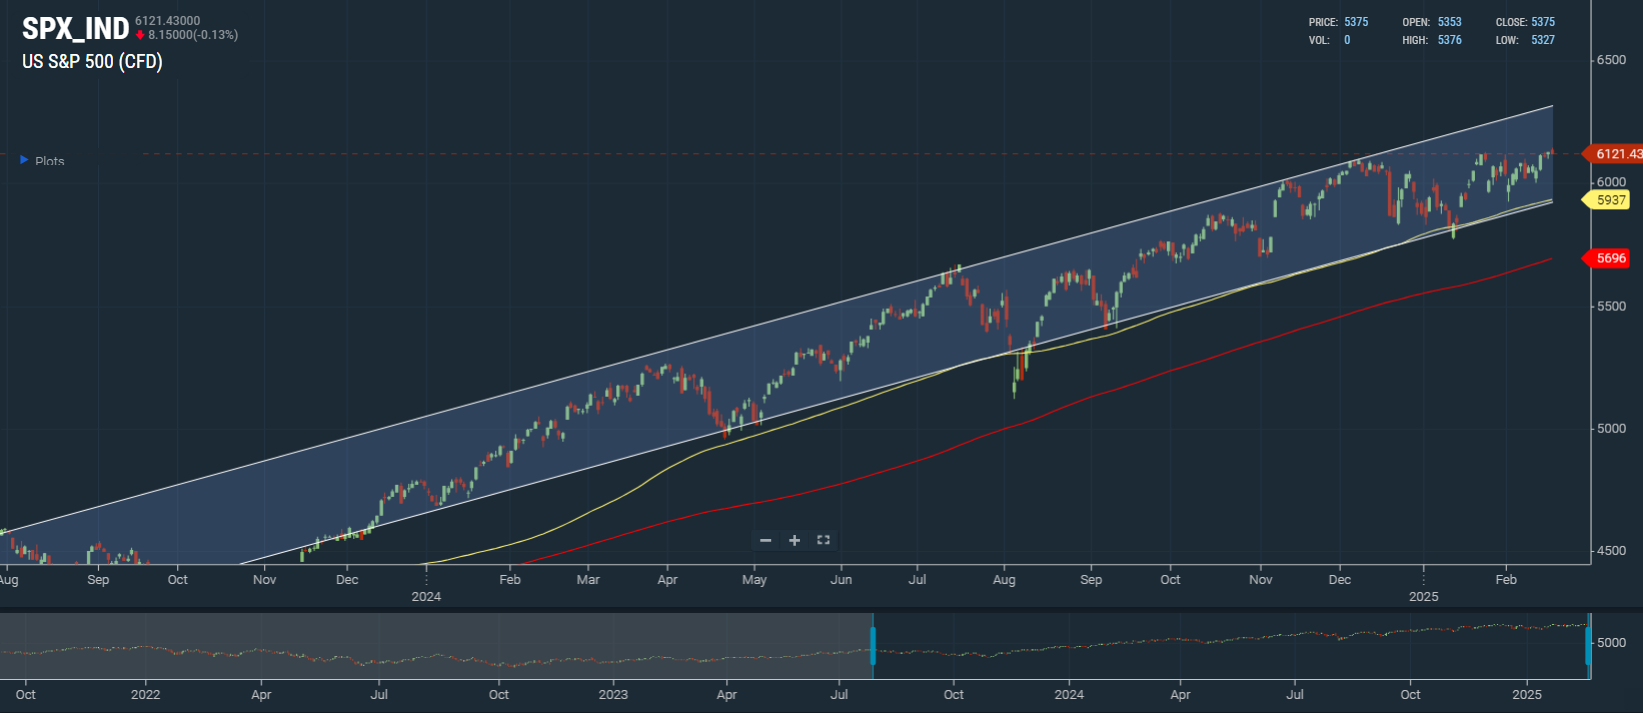This screenshot has height=713, width=1643.
Task: Click the selected range in the overview navigator
Action: pyautogui.click(x=1231, y=646)
